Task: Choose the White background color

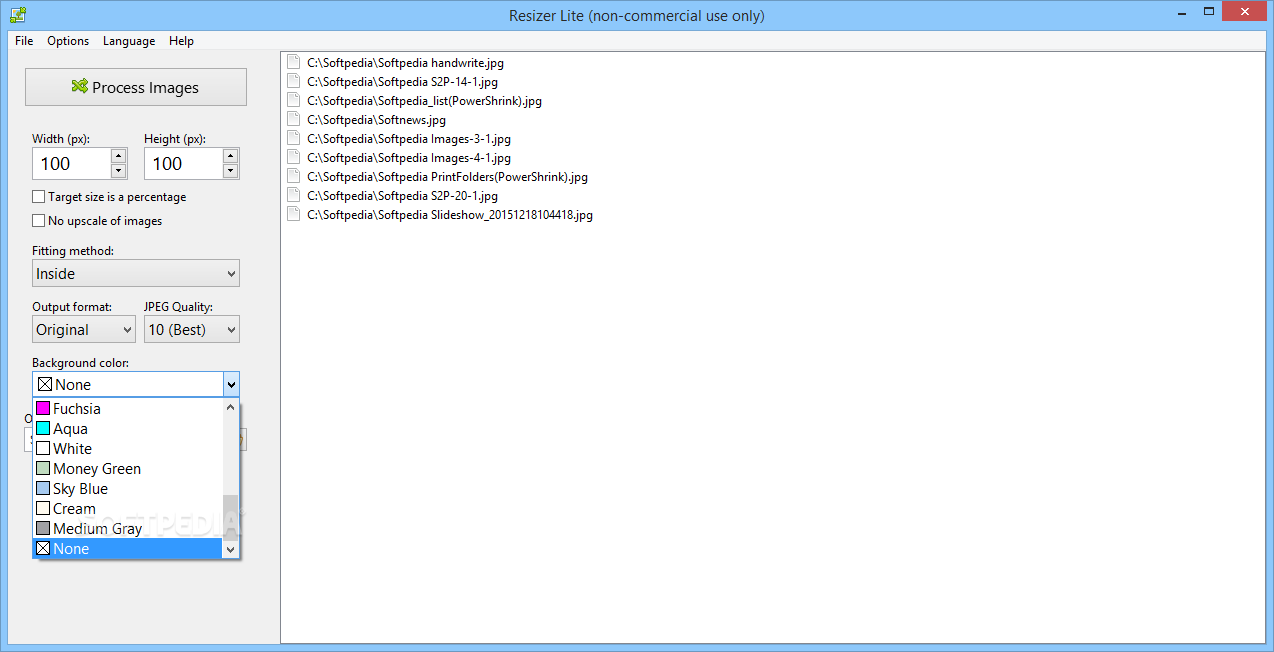Action: coord(128,448)
